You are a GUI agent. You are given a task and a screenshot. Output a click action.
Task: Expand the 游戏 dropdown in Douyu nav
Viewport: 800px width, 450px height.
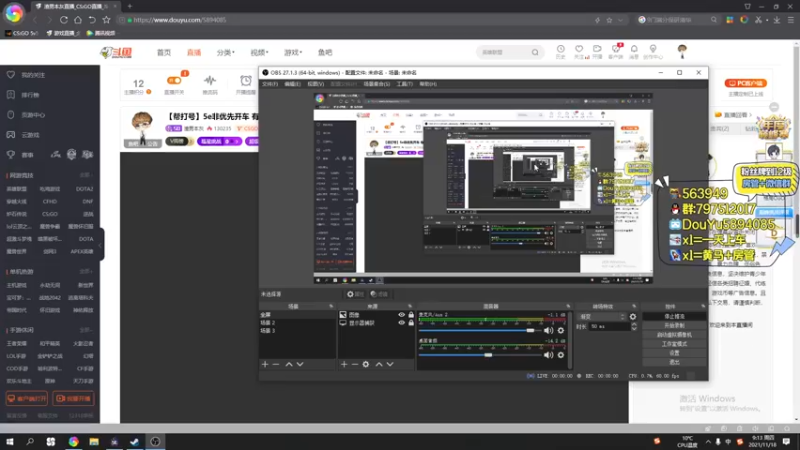pos(293,53)
